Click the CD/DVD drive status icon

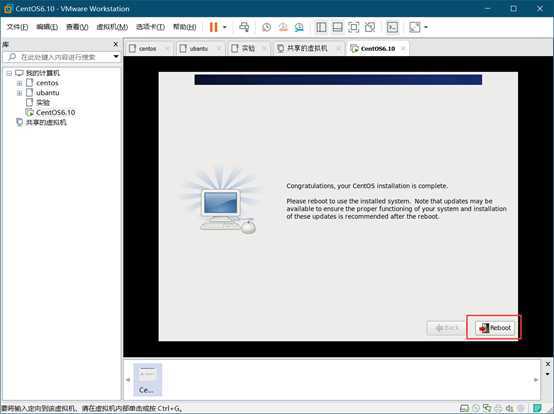point(476,408)
